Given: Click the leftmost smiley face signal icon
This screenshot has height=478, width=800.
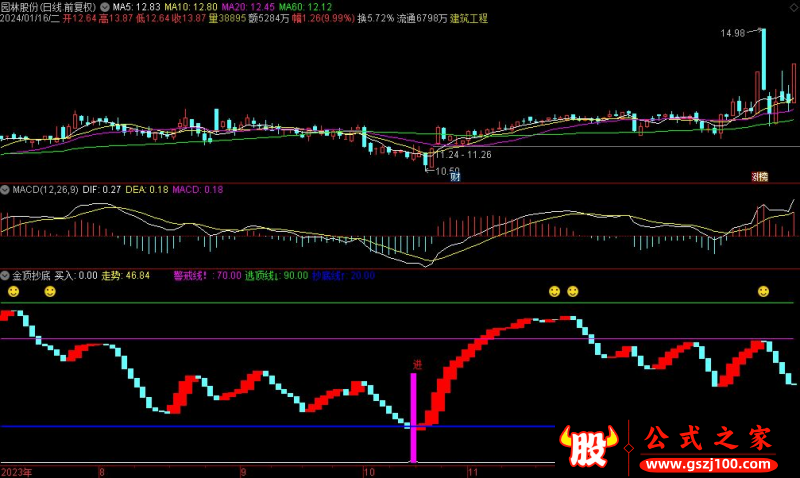Looking at the screenshot, I should click(x=13, y=291).
